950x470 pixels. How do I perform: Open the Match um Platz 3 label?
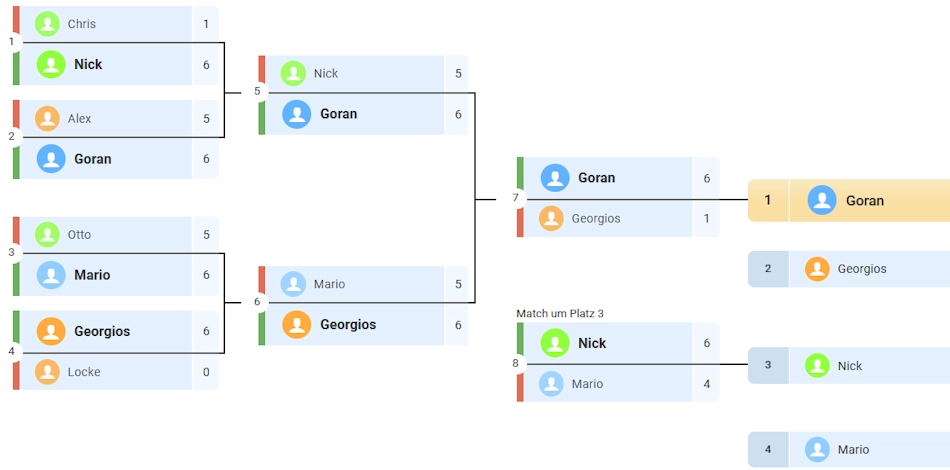click(x=560, y=314)
